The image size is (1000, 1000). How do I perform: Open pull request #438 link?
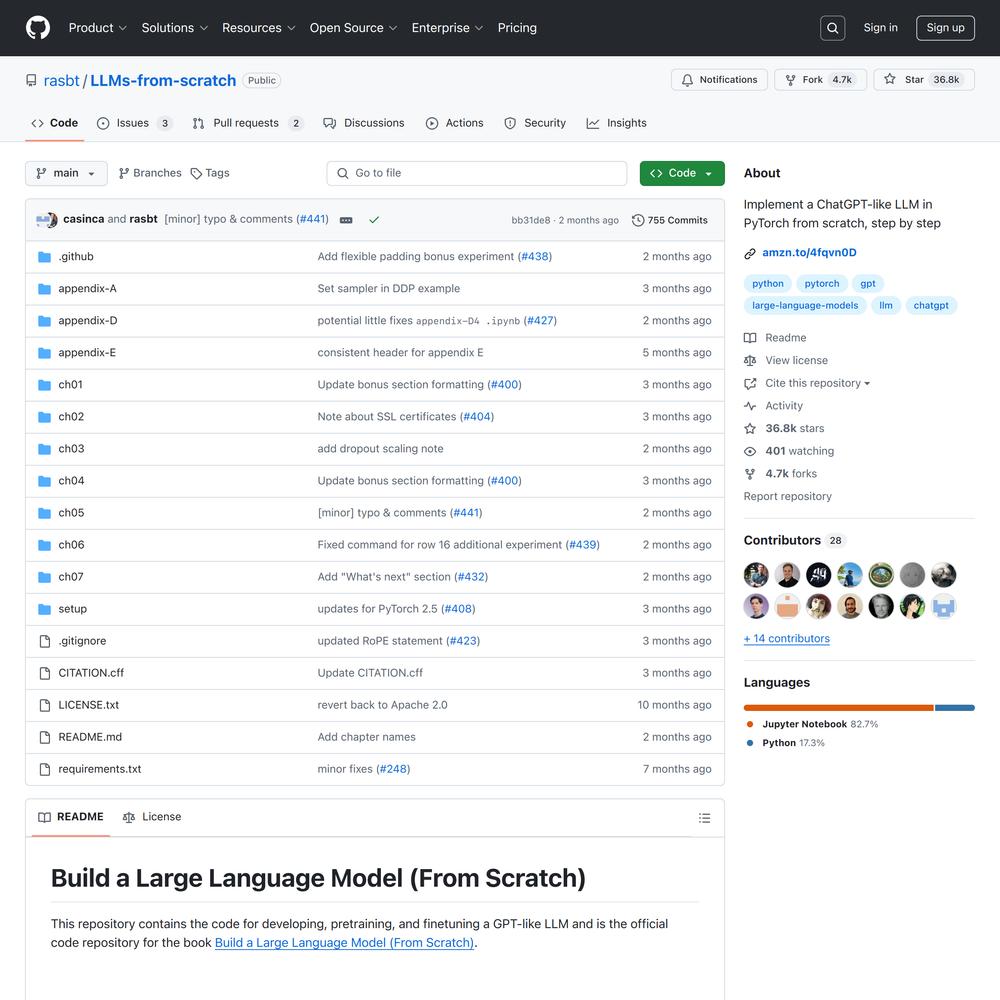(534, 257)
